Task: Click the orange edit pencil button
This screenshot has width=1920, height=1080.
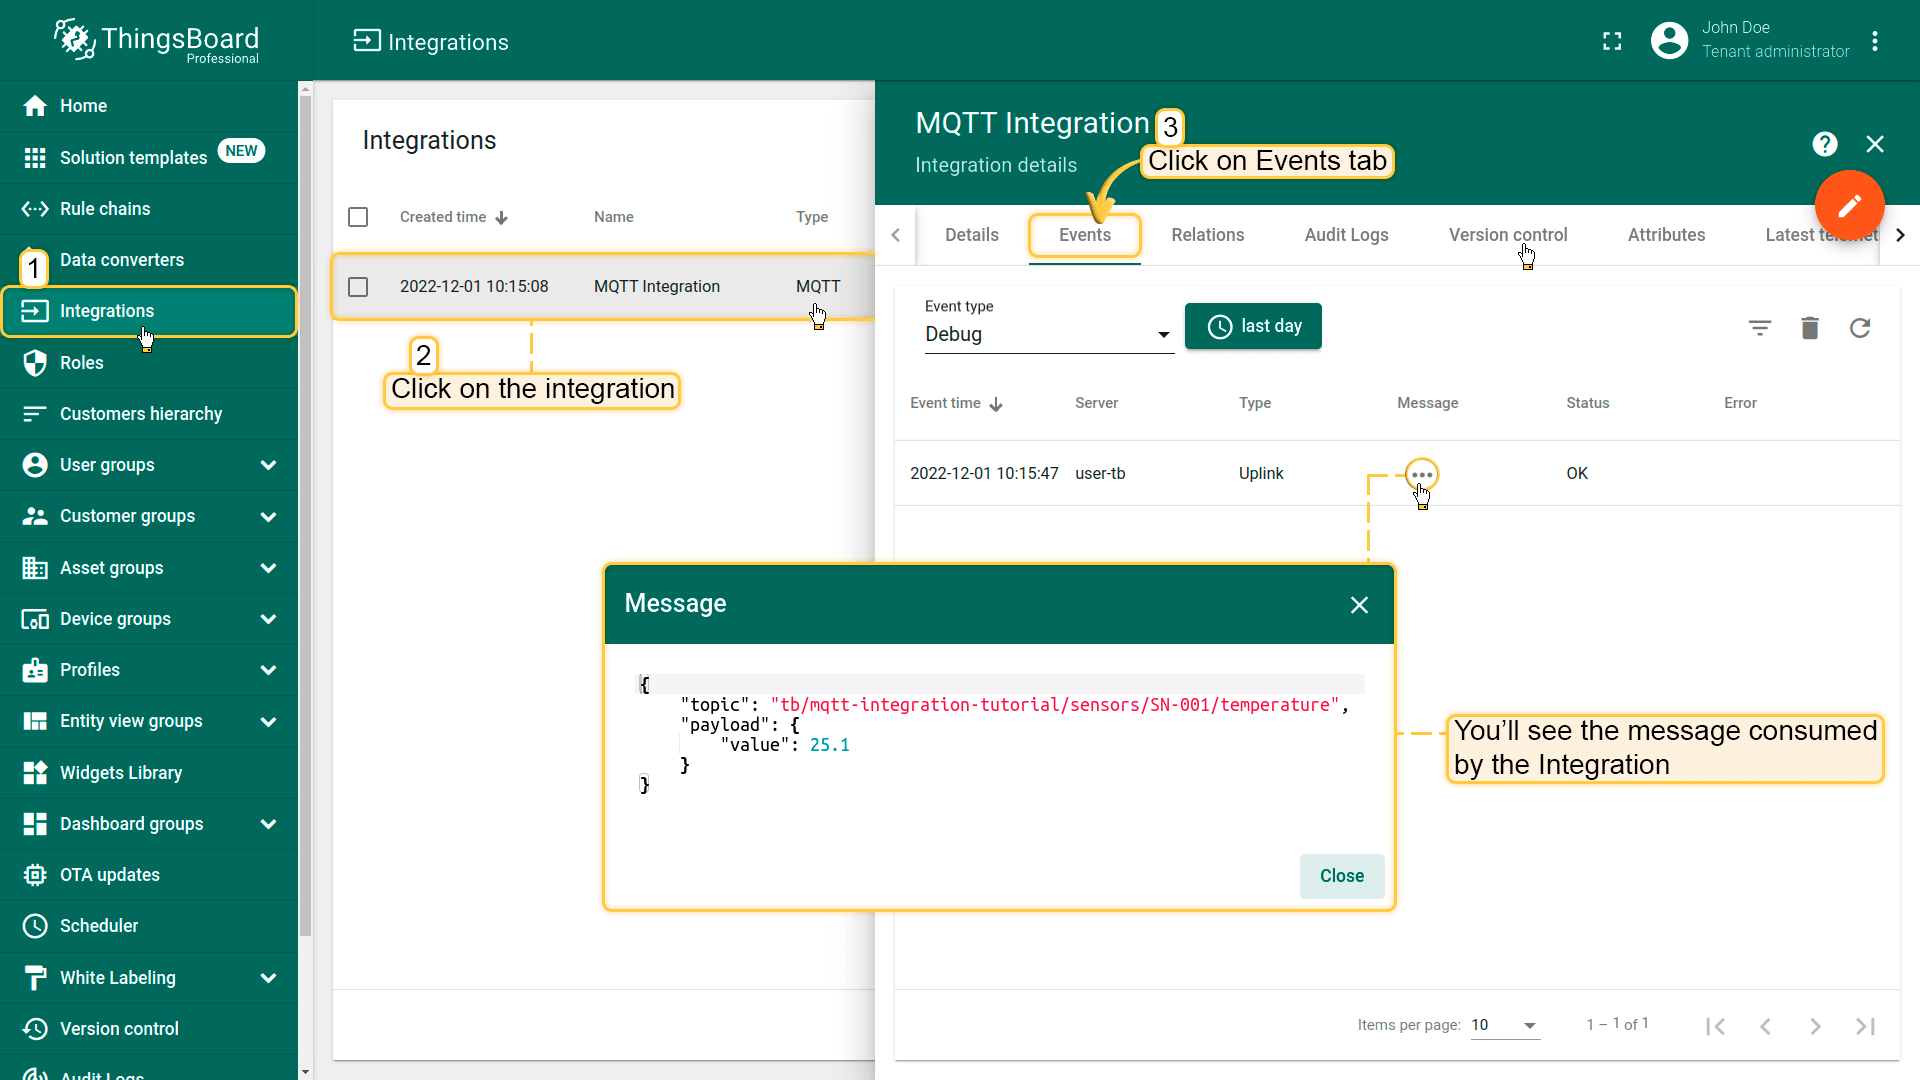Action: (1849, 205)
